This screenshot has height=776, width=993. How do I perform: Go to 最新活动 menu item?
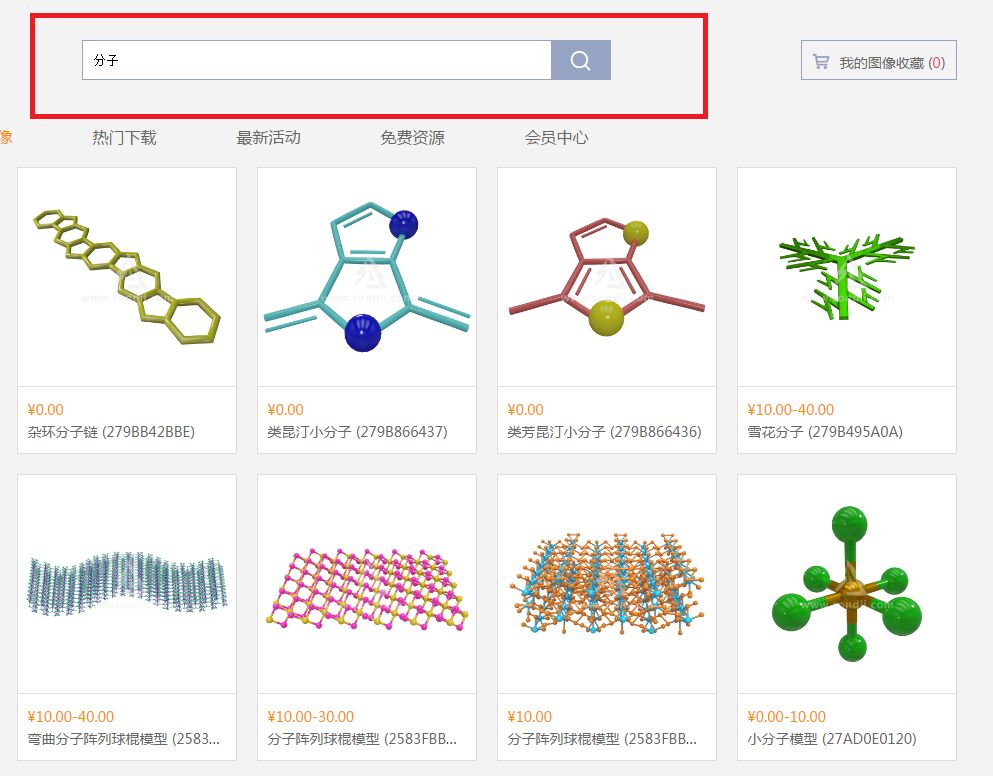(x=268, y=138)
